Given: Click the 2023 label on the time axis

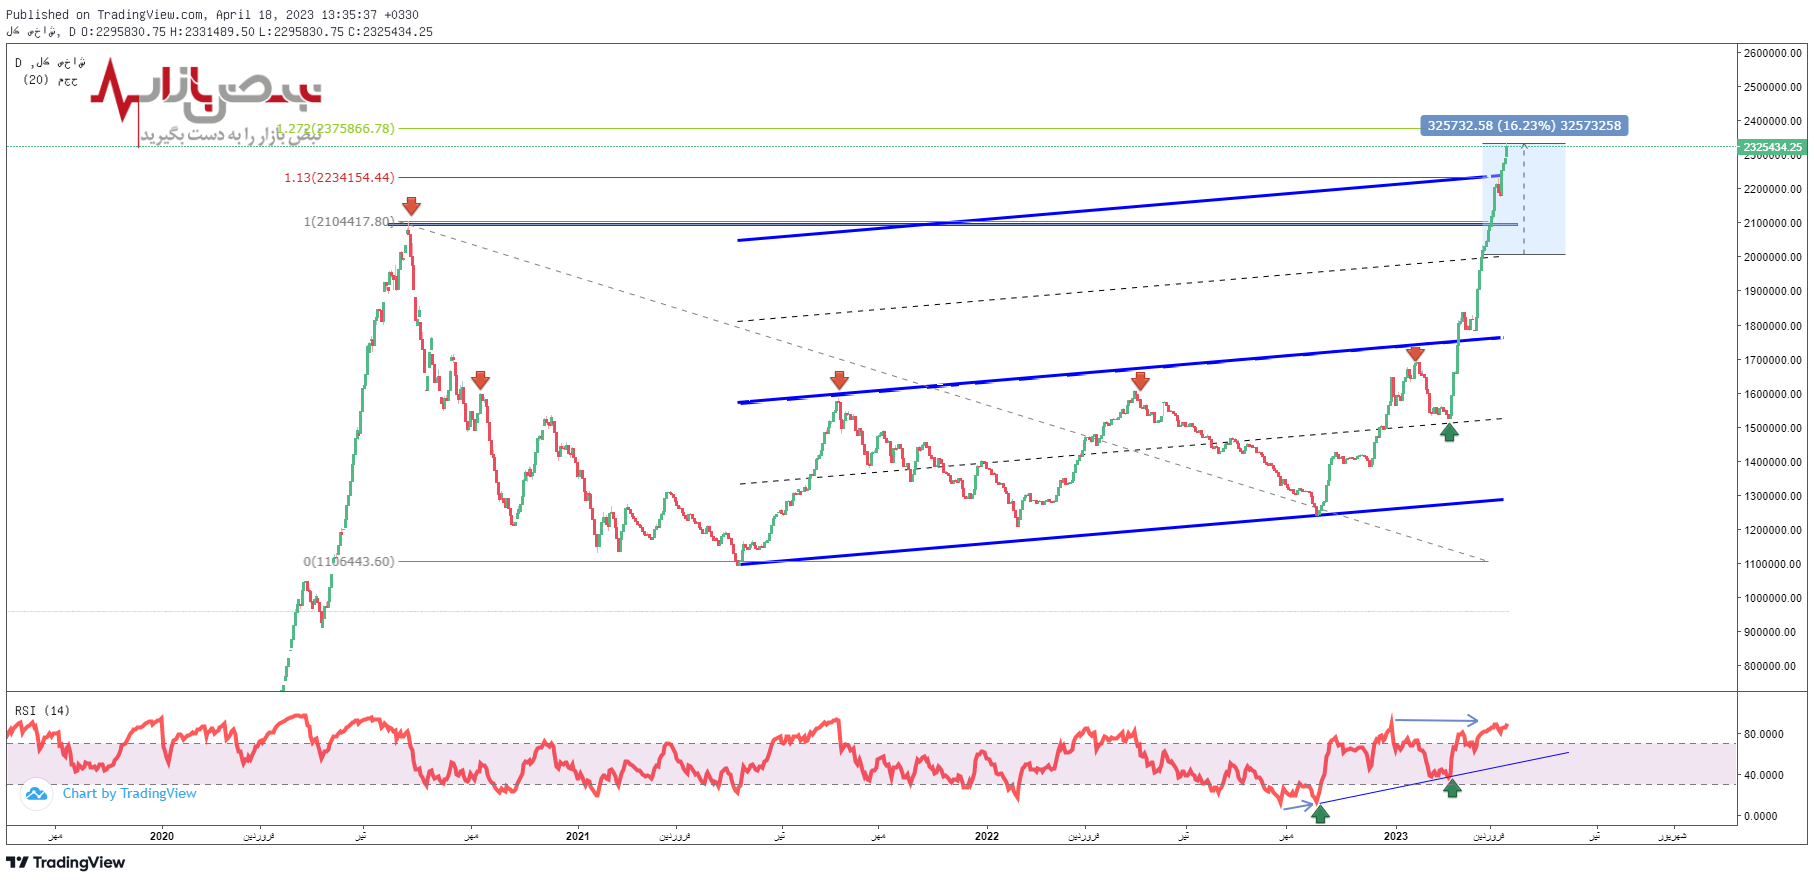Looking at the screenshot, I should coord(1396,836).
